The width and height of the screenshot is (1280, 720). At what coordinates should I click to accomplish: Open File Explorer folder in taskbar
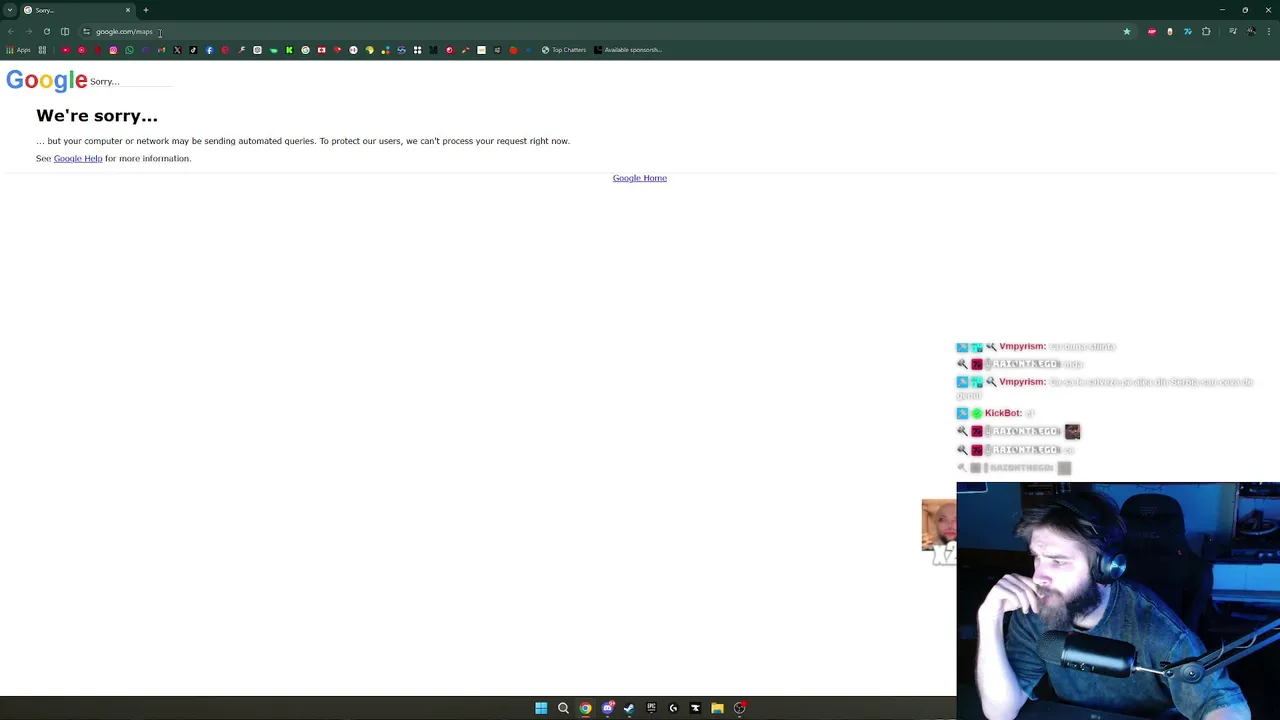[x=717, y=708]
